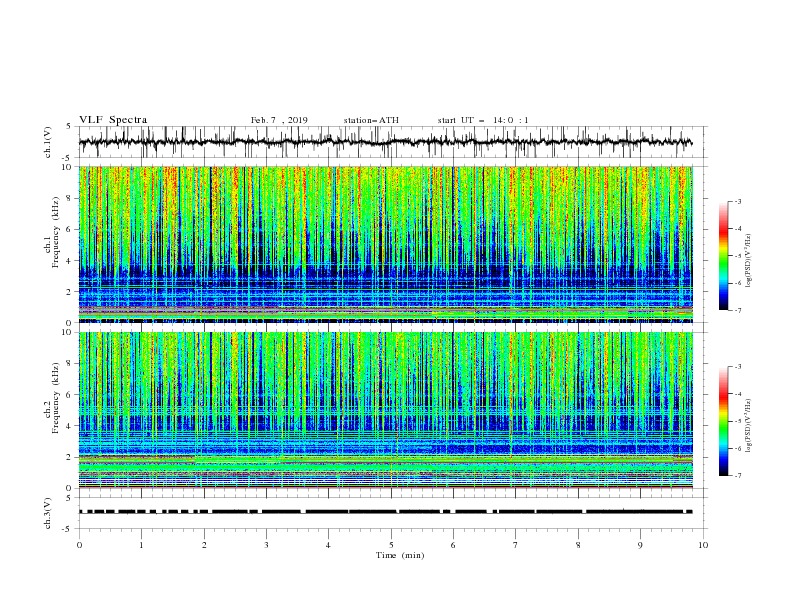The image size is (792, 612).
Task: Click the ch.2 'Frequency (kHz)' axis label
Action: (55, 398)
